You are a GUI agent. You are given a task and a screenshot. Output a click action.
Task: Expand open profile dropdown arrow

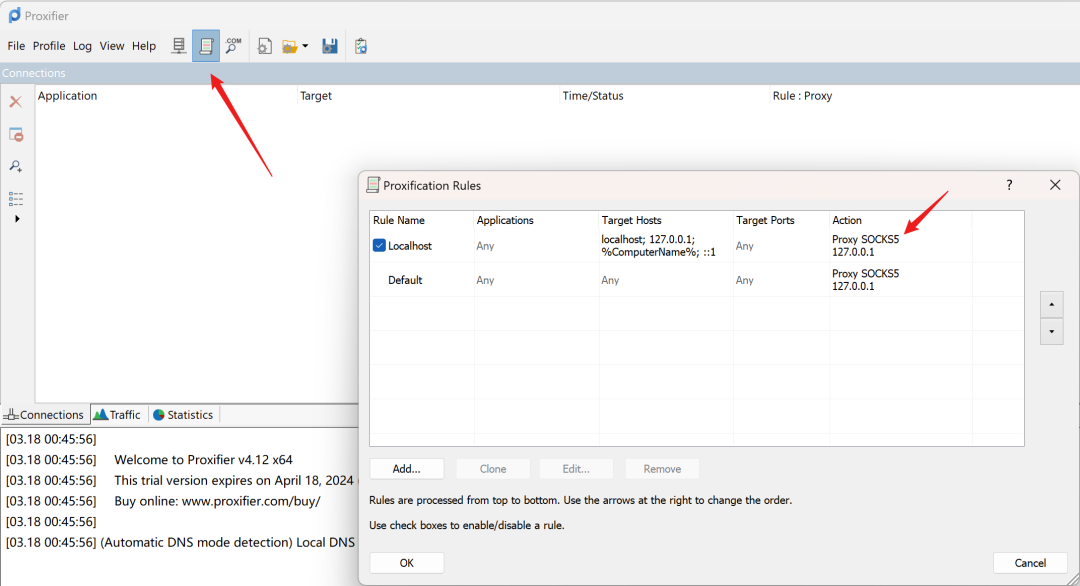[305, 46]
